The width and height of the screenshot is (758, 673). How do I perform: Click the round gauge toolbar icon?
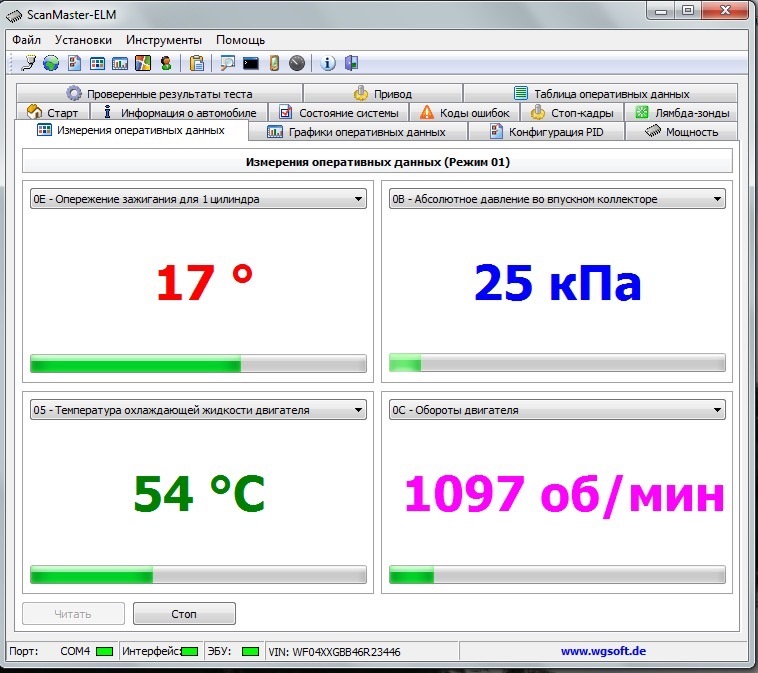296,63
